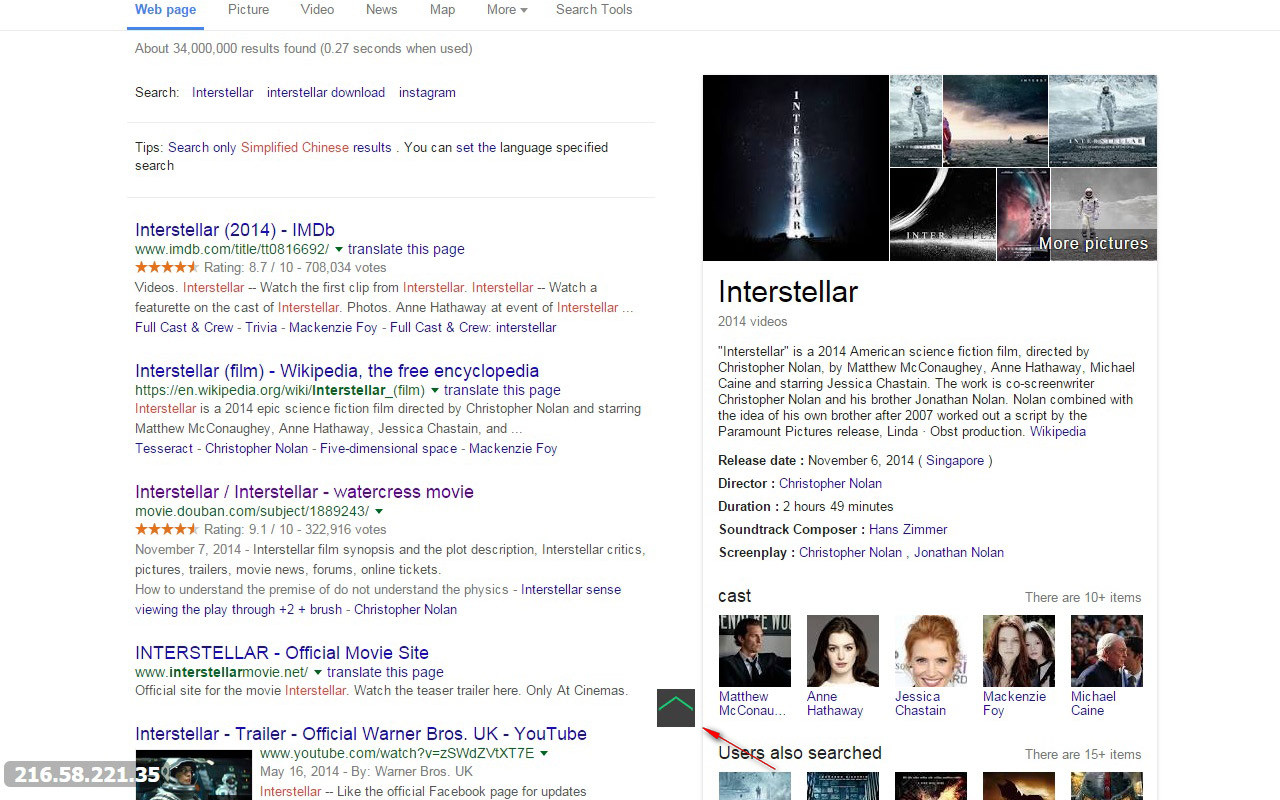The image size is (1280, 800).
Task: Switch to the Web page tab
Action: tap(166, 10)
